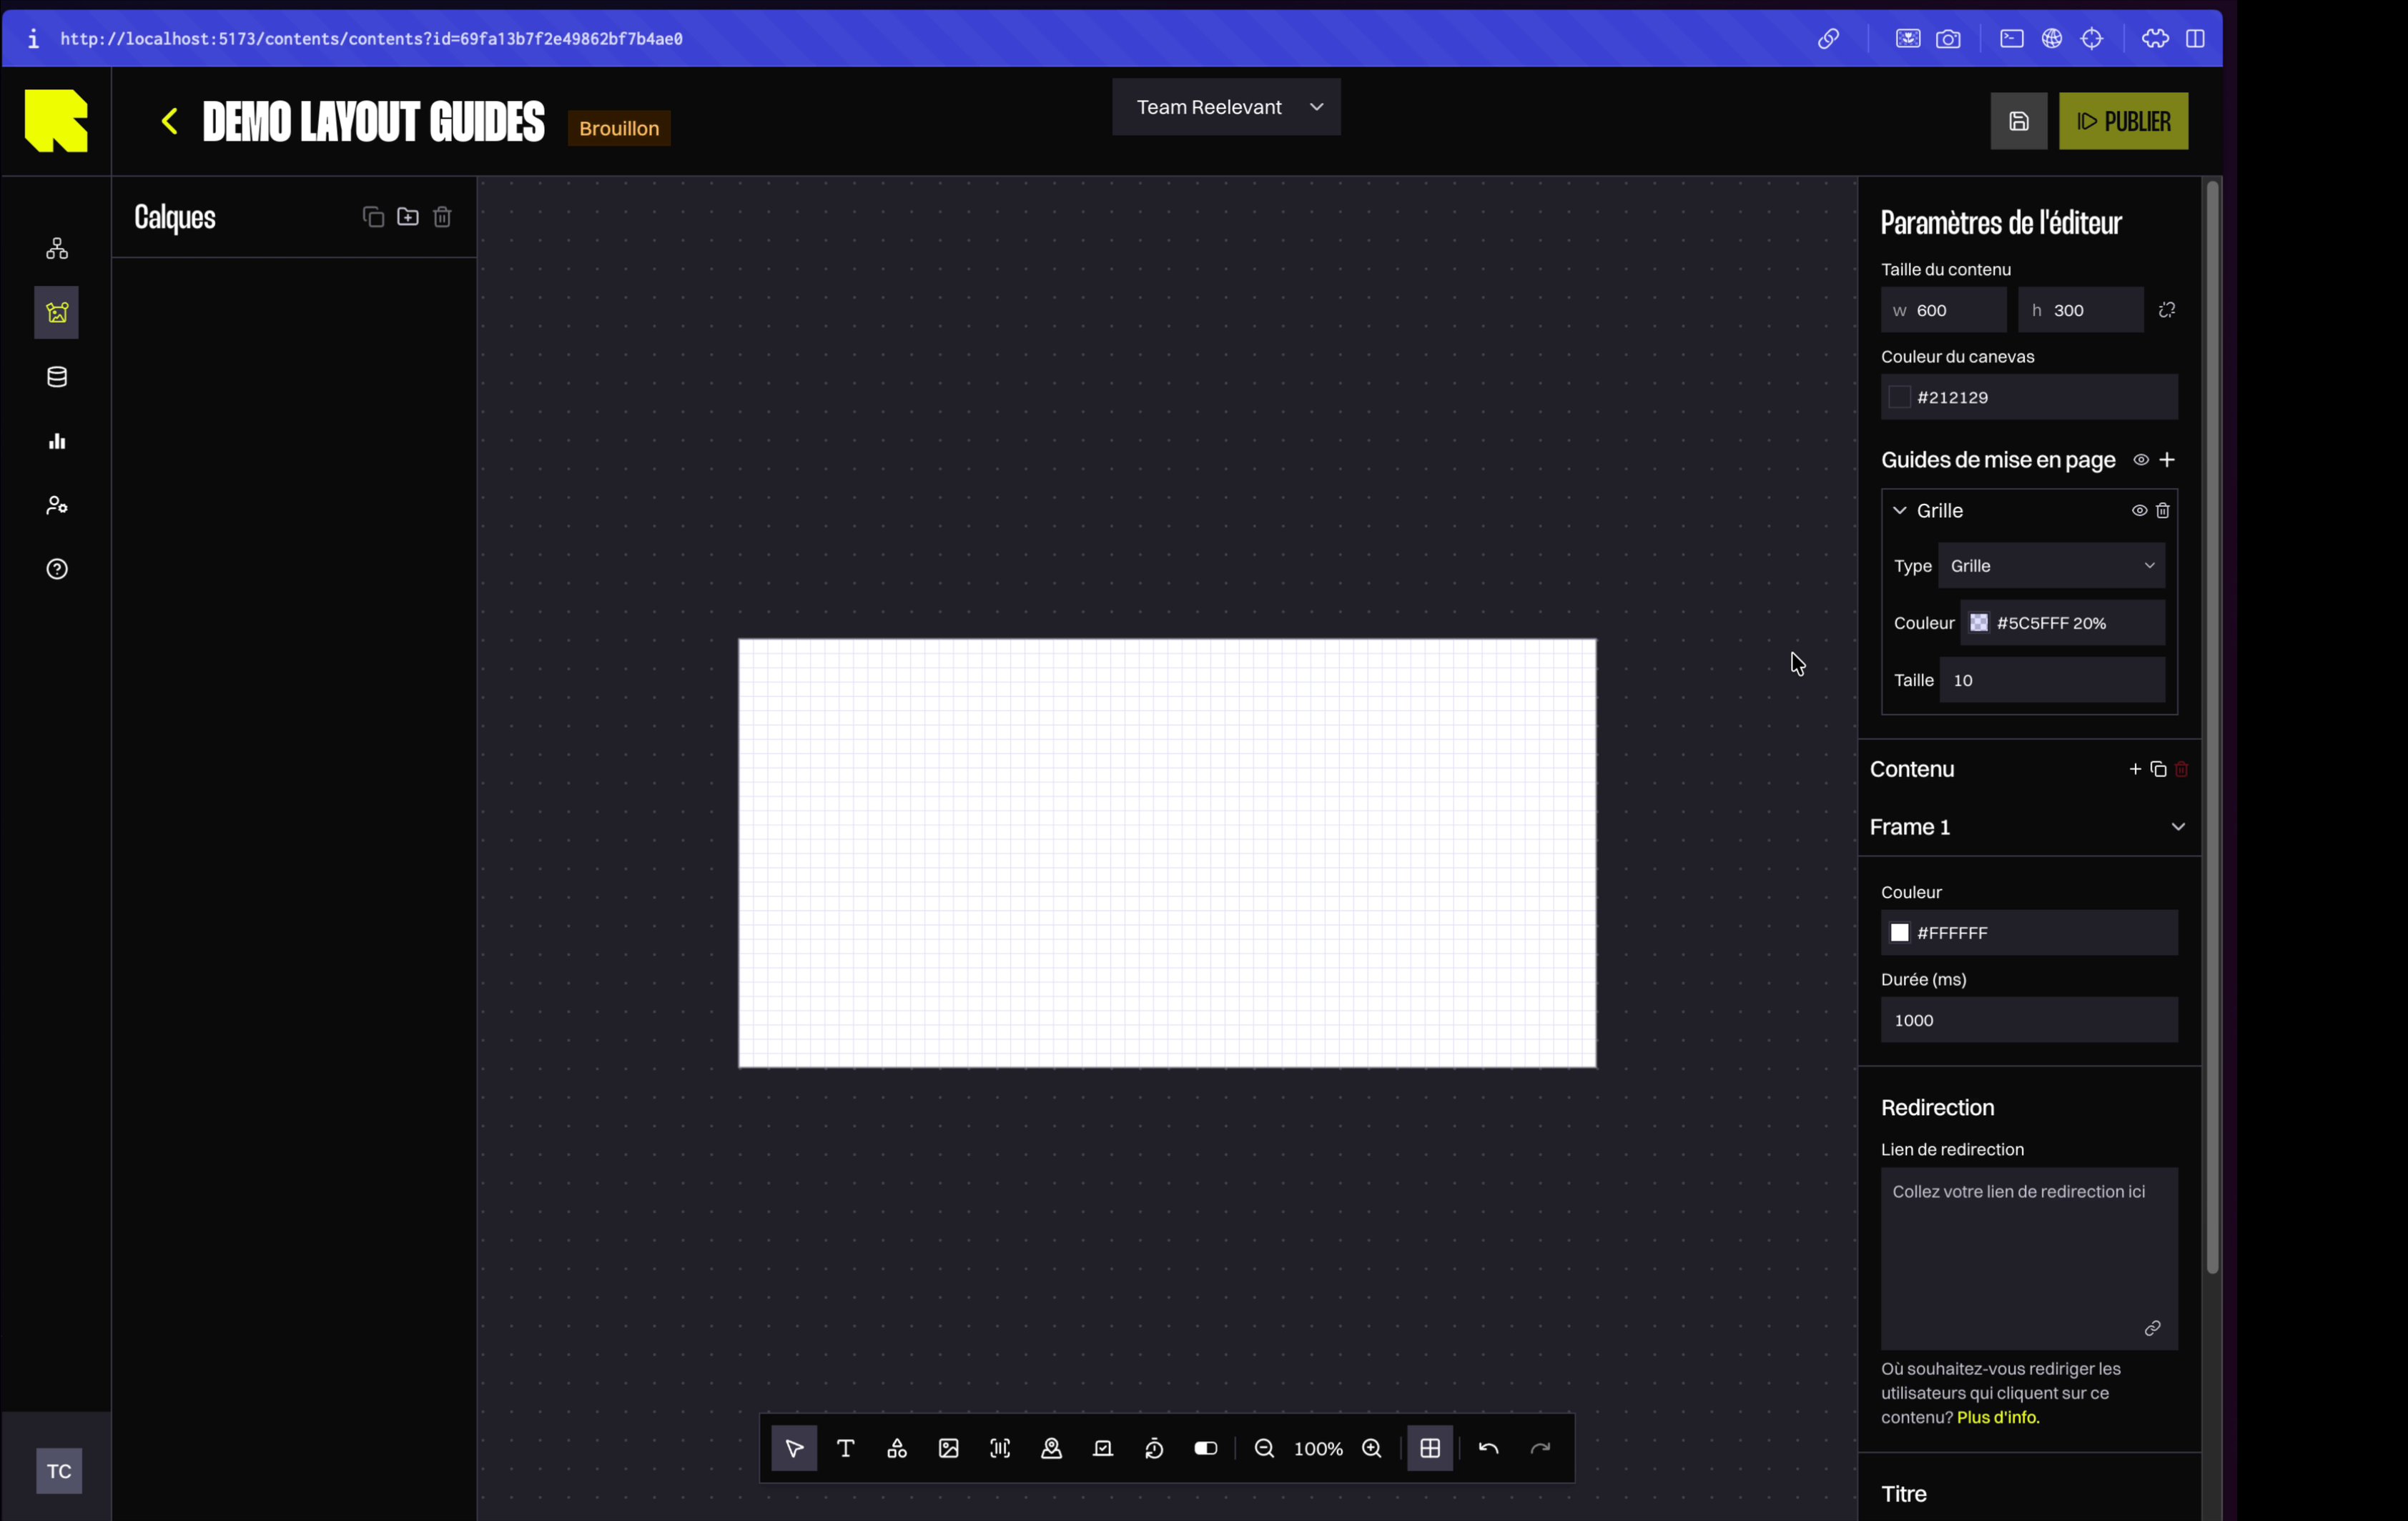The width and height of the screenshot is (2408, 1521).
Task: Toggle the grid layout button in toolbar
Action: coord(1430,1448)
